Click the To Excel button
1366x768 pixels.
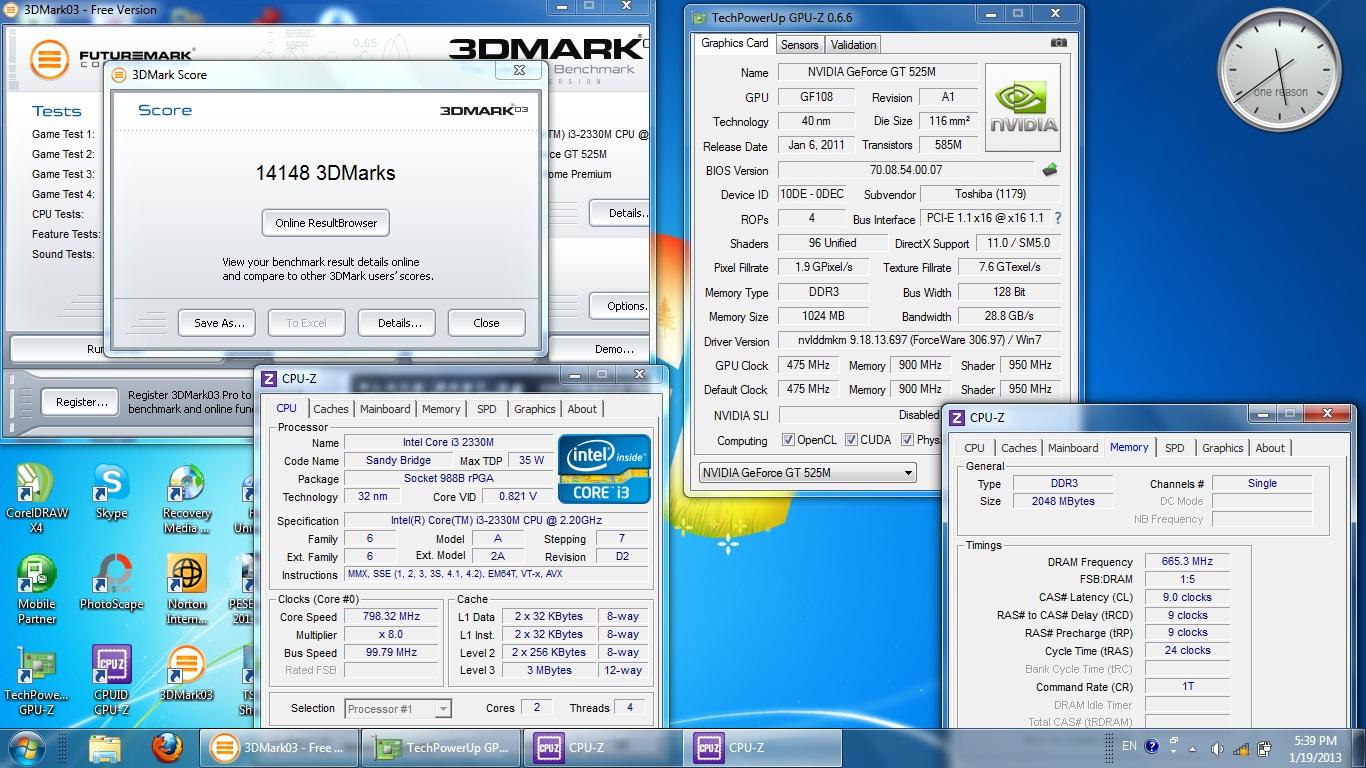(x=306, y=323)
